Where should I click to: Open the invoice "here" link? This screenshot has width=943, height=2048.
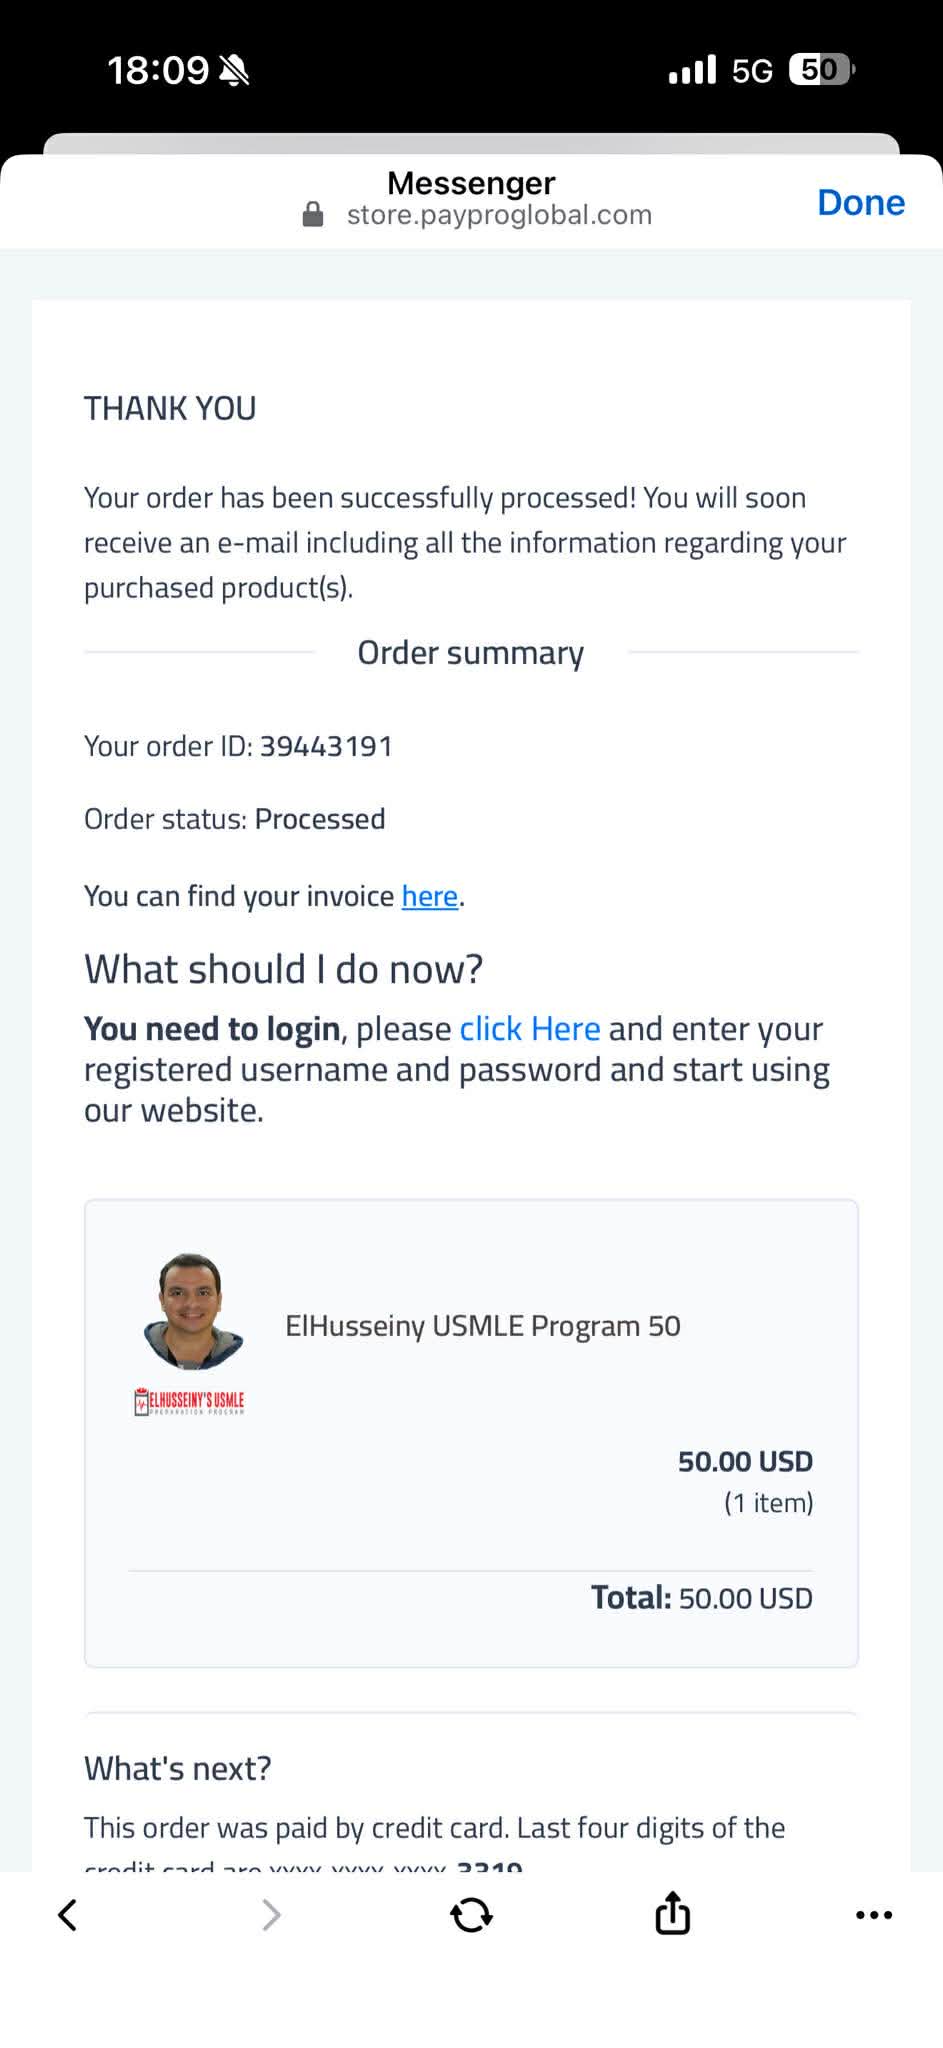[430, 896]
